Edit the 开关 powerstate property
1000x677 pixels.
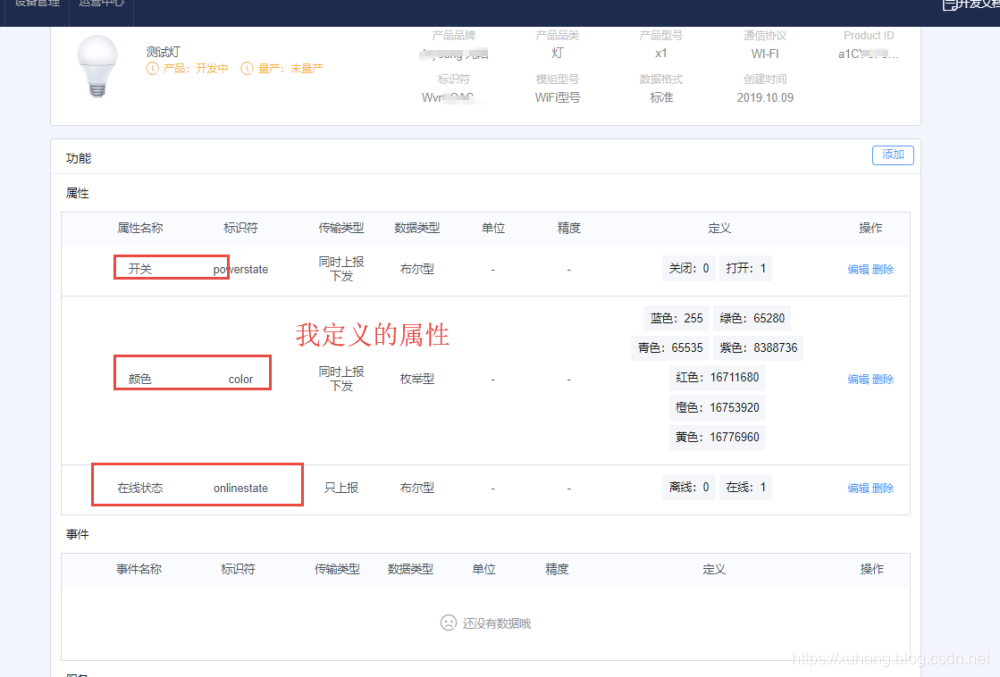[x=858, y=269]
